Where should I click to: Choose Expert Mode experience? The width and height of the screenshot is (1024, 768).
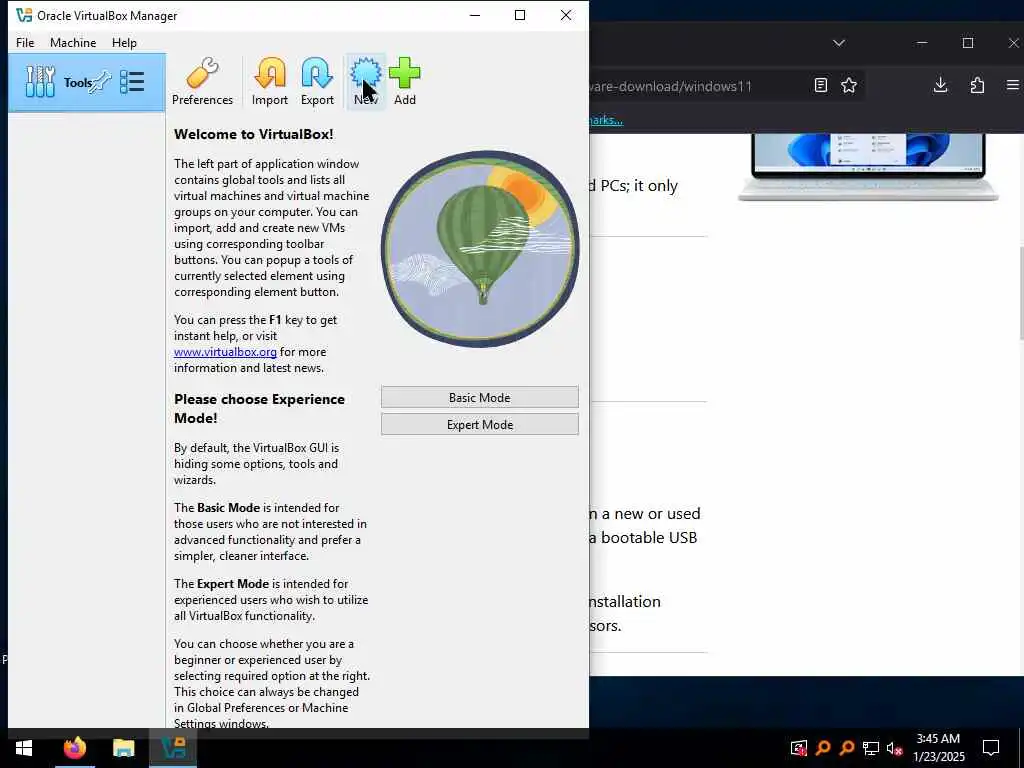479,424
